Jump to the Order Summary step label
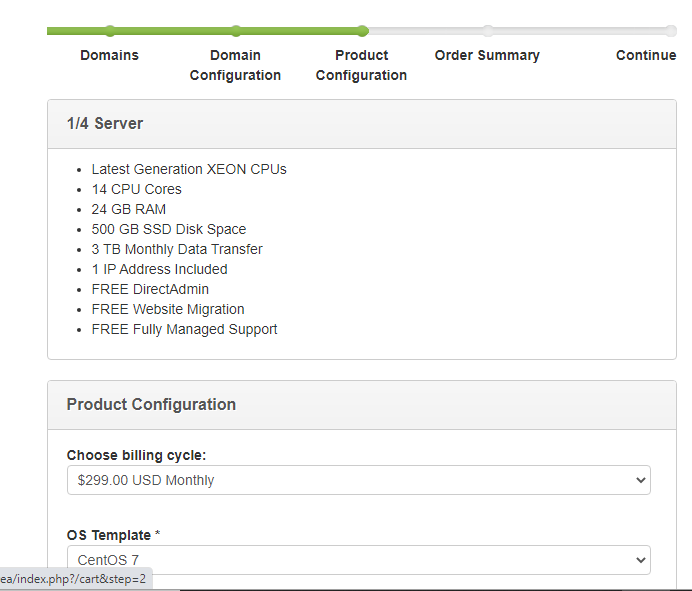 coord(487,55)
